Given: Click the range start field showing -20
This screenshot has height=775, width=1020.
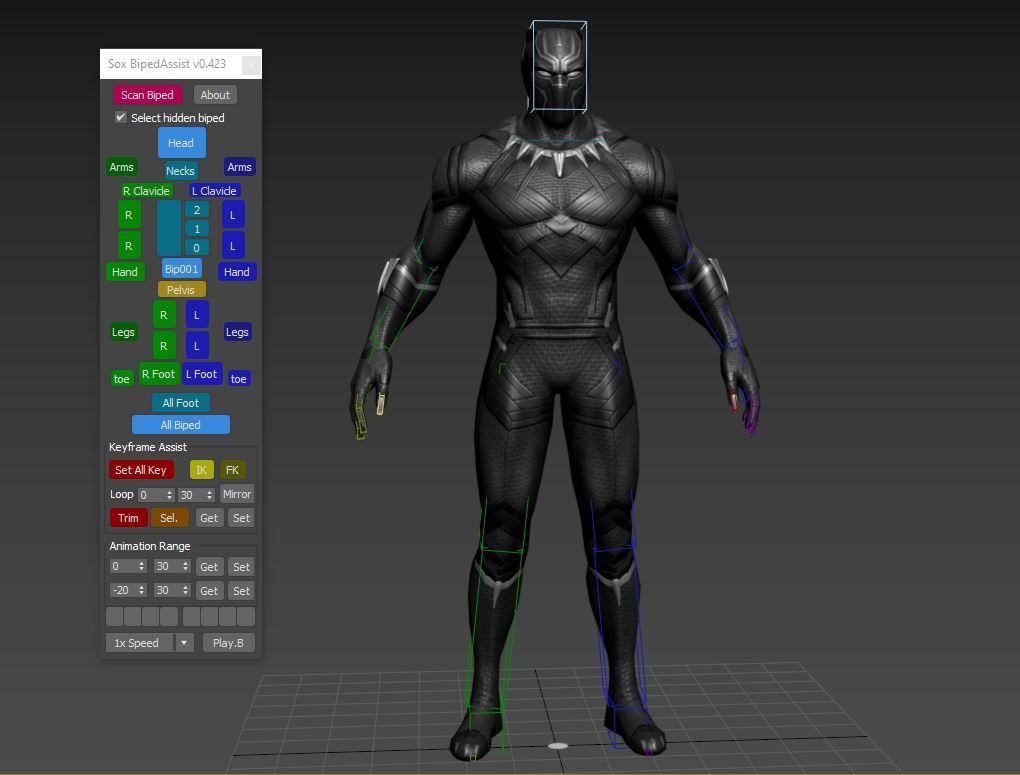Looking at the screenshot, I should 122,591.
